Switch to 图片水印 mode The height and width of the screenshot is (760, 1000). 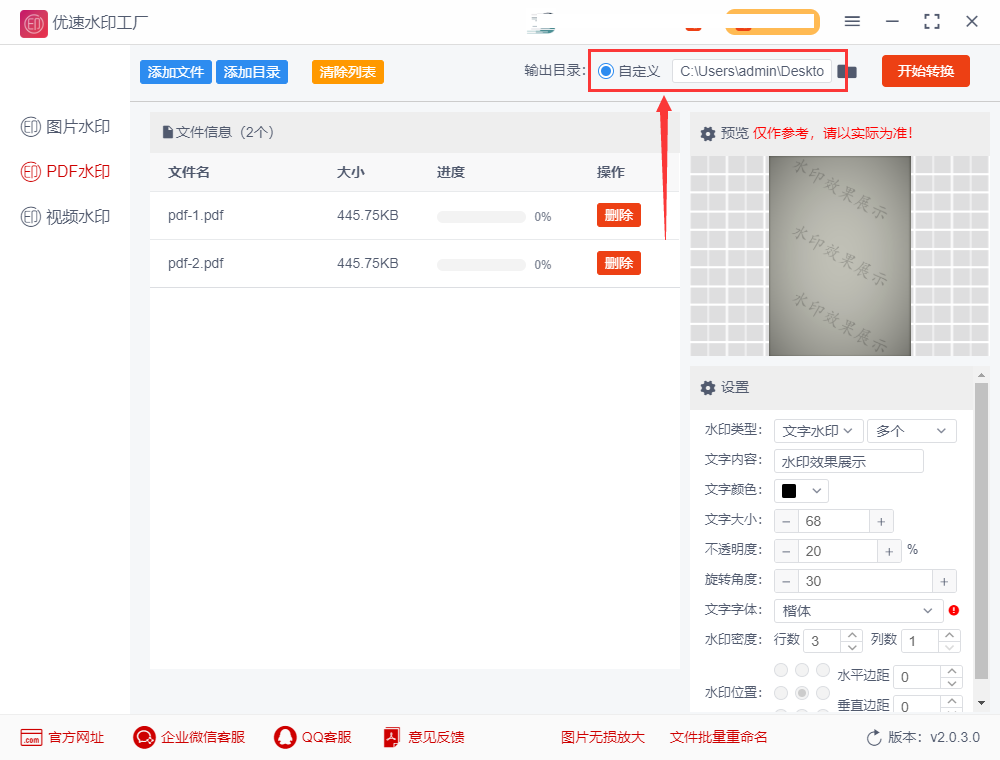click(x=66, y=127)
